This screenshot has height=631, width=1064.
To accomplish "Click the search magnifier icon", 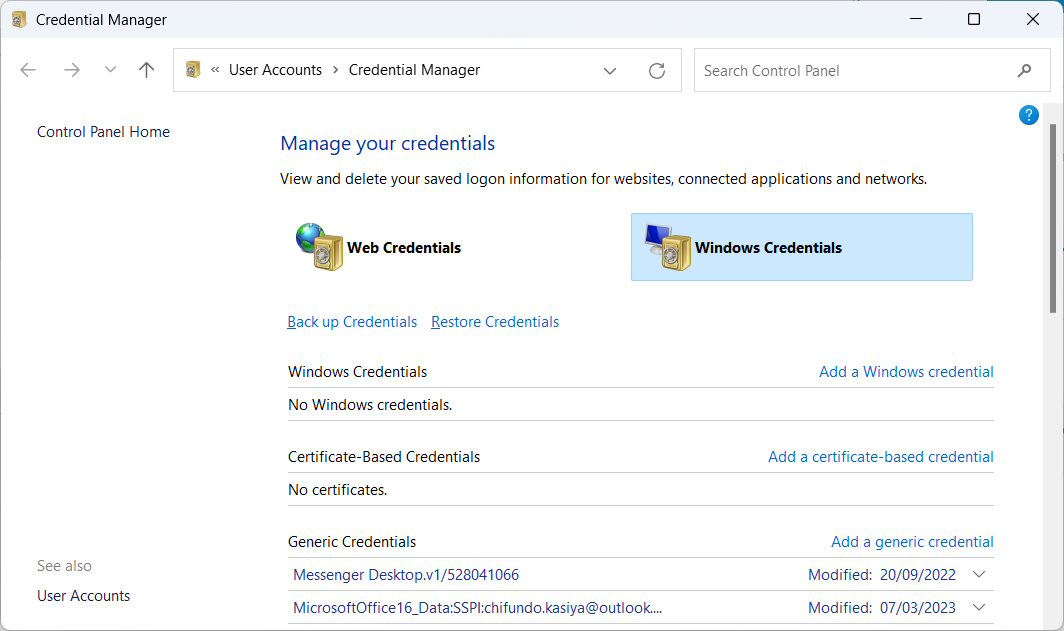I will (x=1023, y=70).
